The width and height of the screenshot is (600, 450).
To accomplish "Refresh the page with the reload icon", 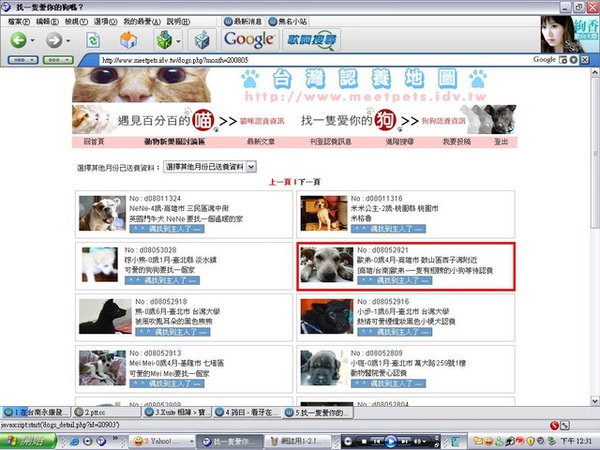I will [93, 40].
